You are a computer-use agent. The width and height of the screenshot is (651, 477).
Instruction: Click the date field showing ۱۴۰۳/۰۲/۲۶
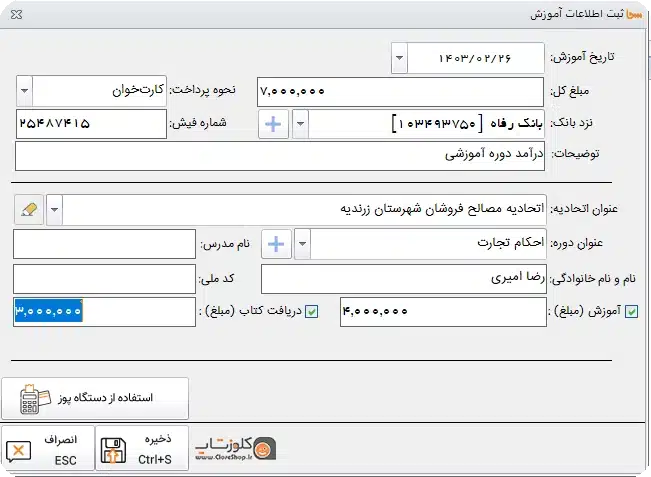pos(475,58)
